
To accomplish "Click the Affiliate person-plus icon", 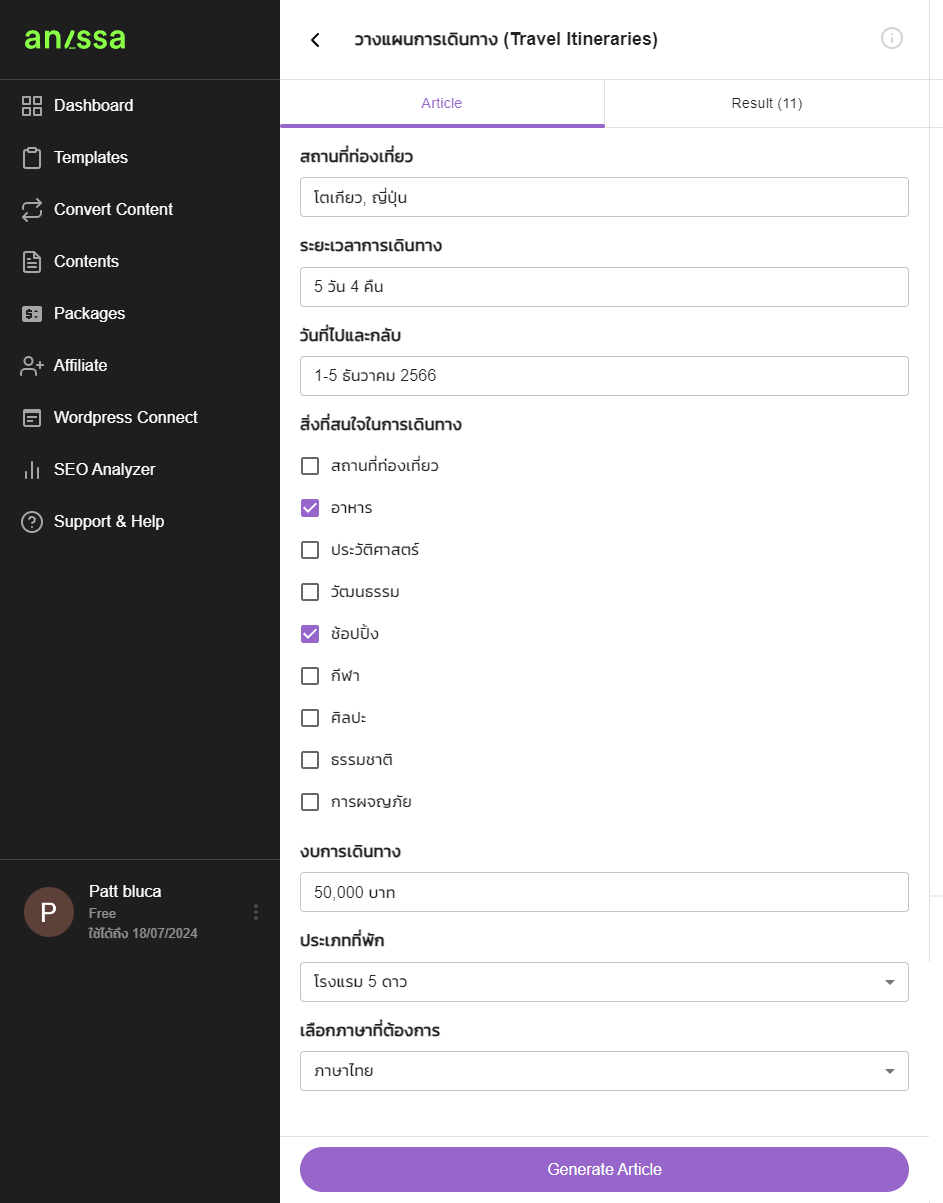I will tap(32, 365).
